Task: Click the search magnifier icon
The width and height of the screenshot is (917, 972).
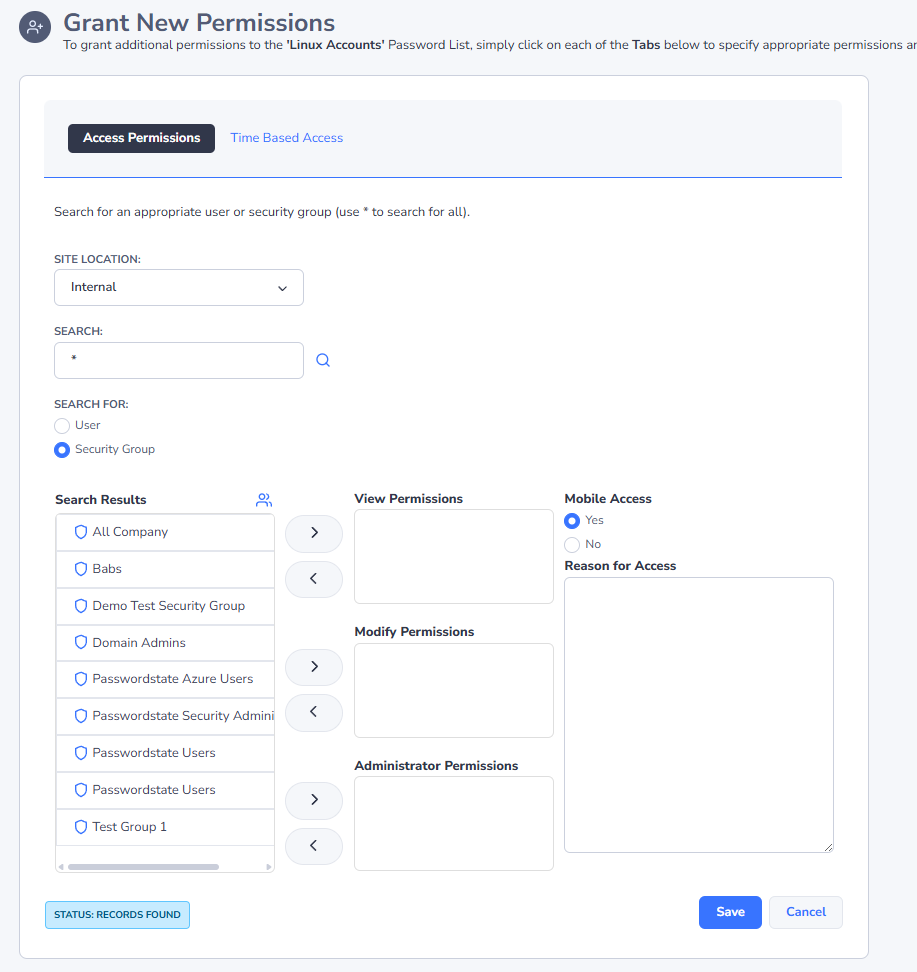Action: 322,360
